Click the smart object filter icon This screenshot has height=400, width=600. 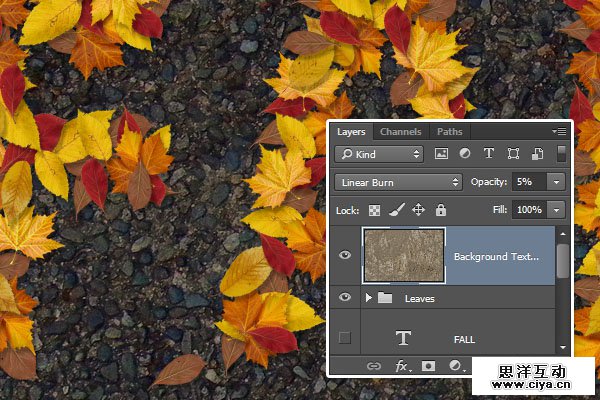click(537, 154)
